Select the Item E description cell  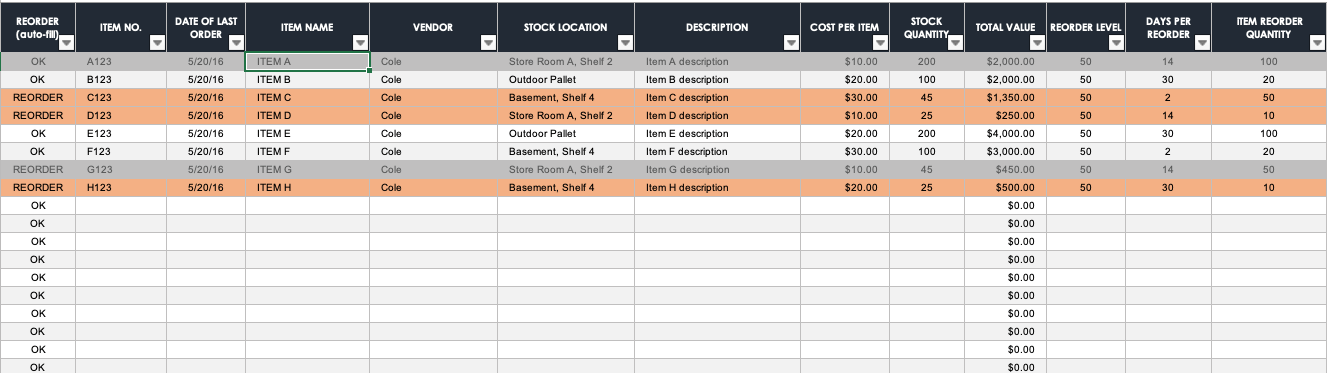[x=717, y=133]
